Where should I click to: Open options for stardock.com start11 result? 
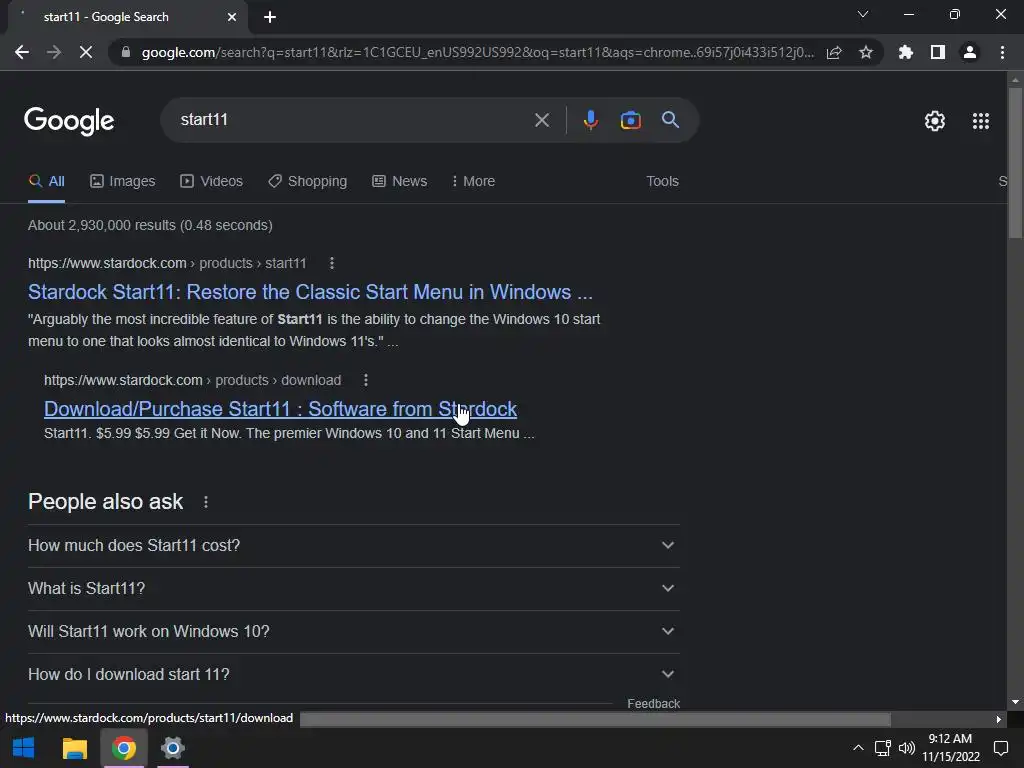332,263
